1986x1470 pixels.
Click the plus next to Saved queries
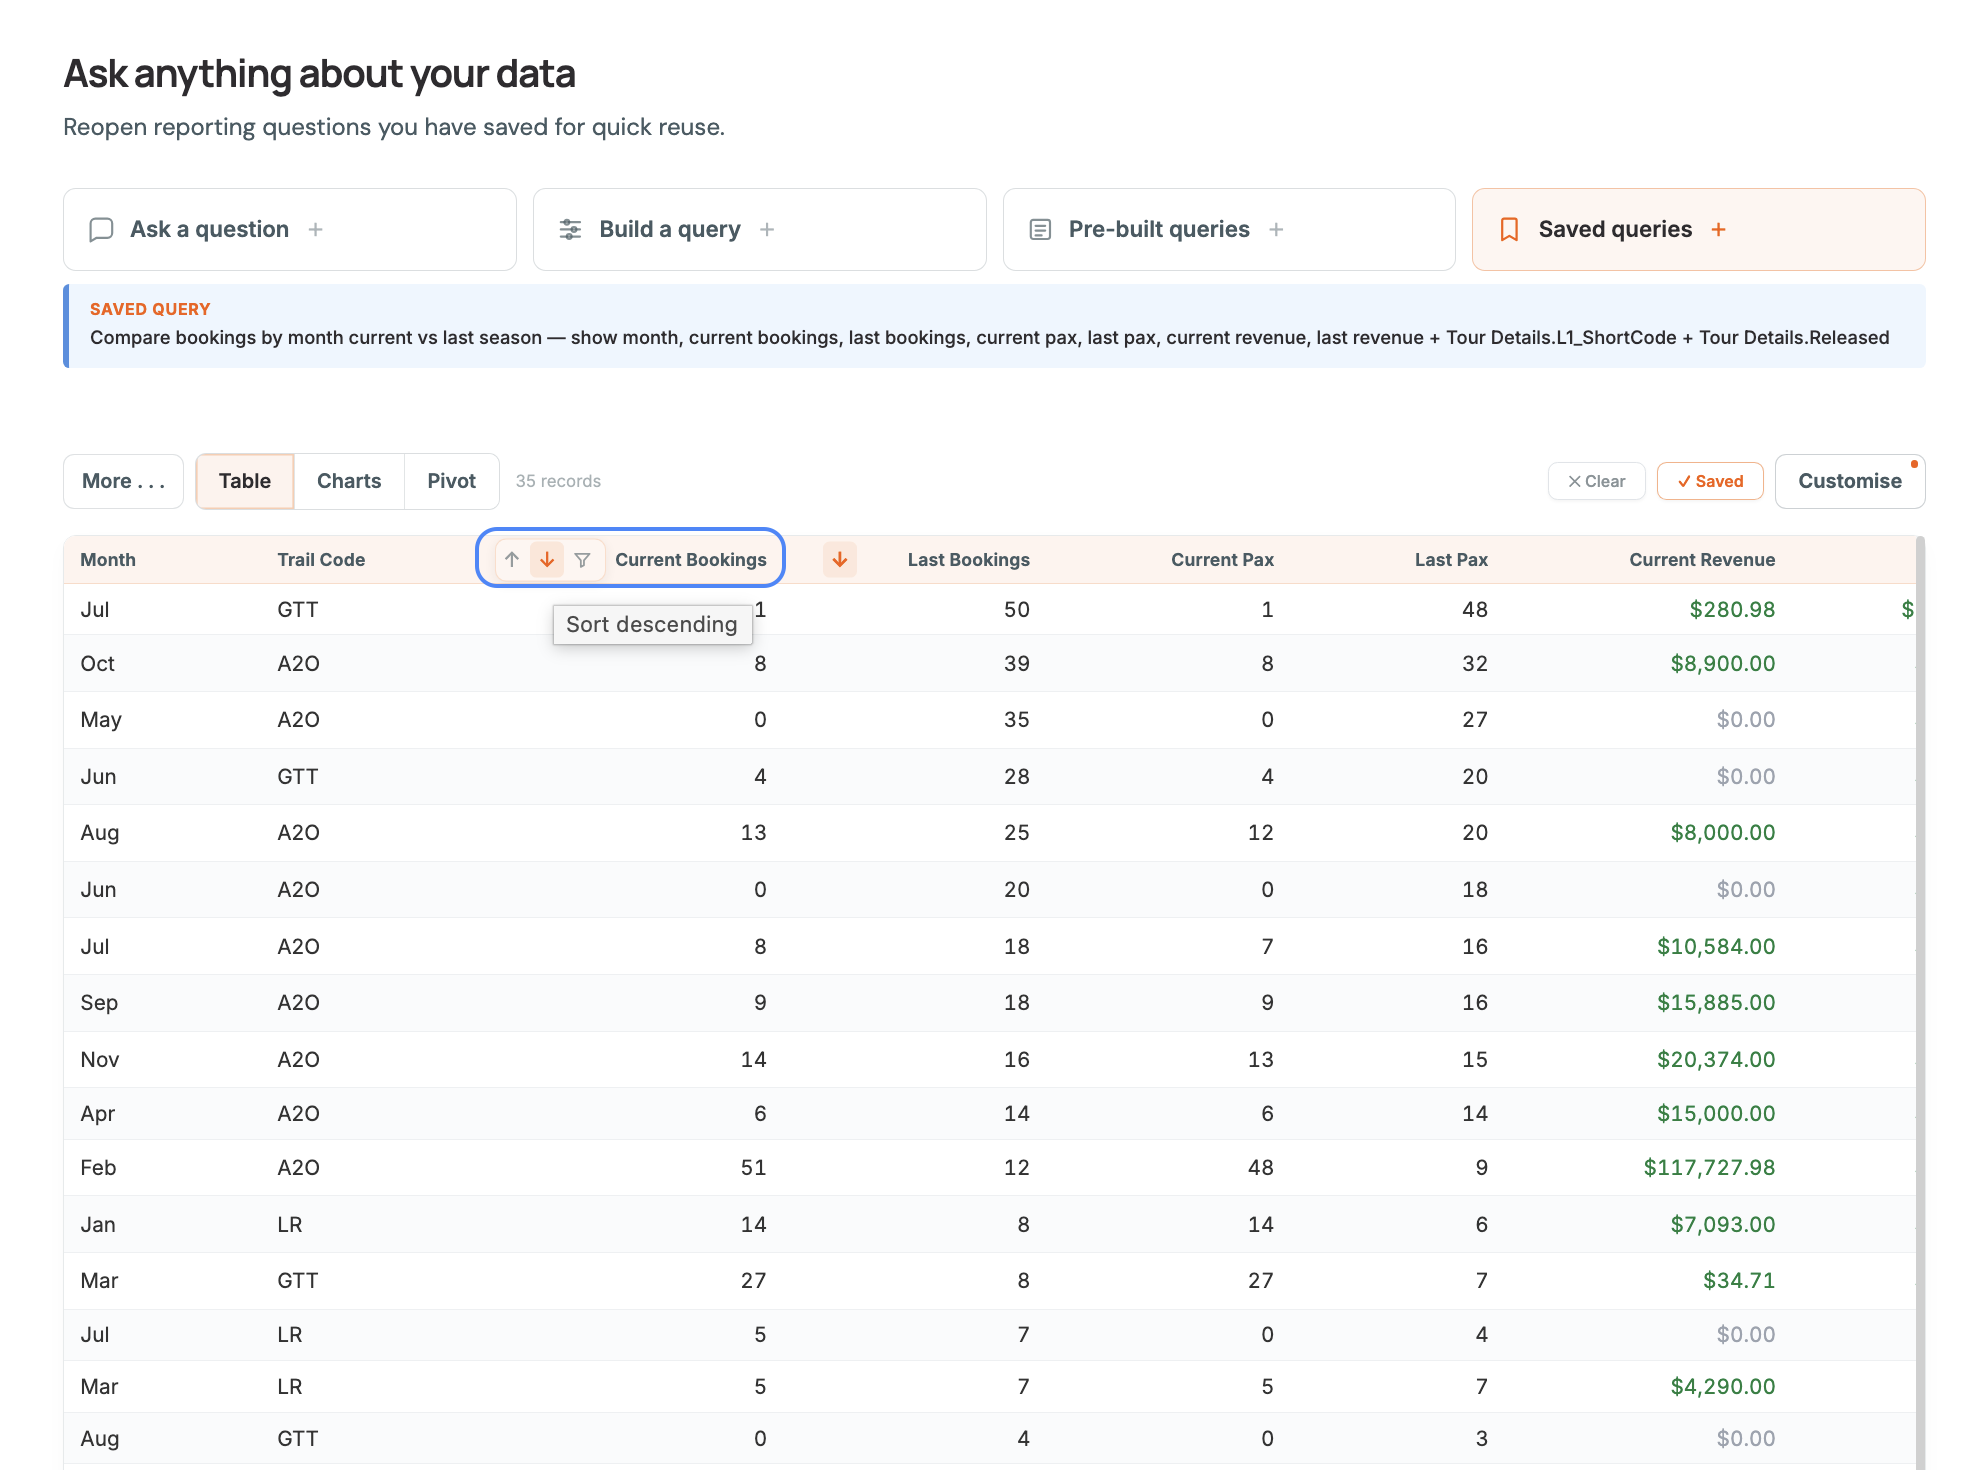1718,230
